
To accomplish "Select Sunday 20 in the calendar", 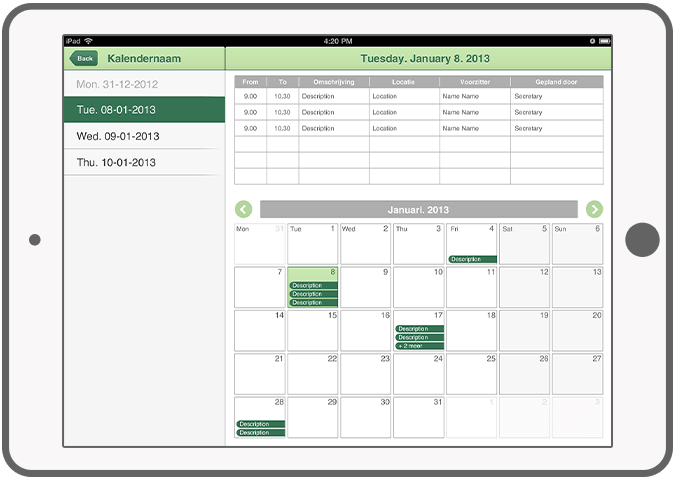I will coord(578,330).
